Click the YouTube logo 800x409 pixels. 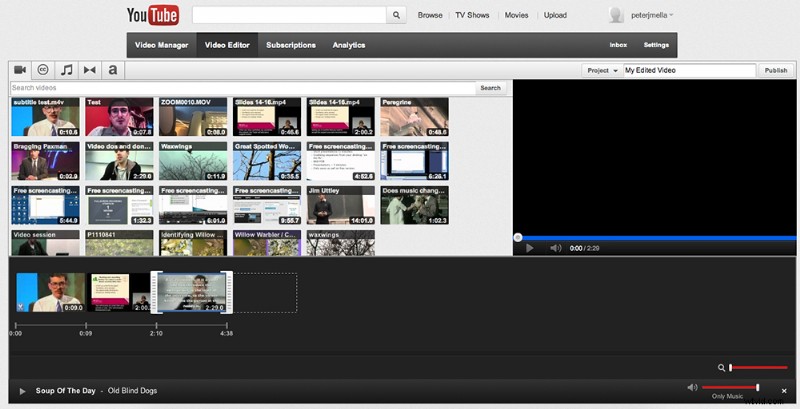click(153, 15)
